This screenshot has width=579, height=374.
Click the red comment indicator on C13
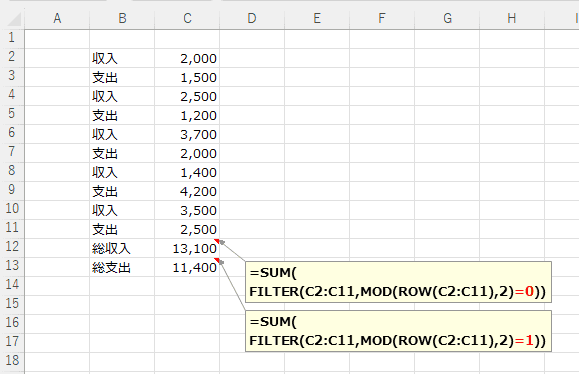click(x=217, y=260)
